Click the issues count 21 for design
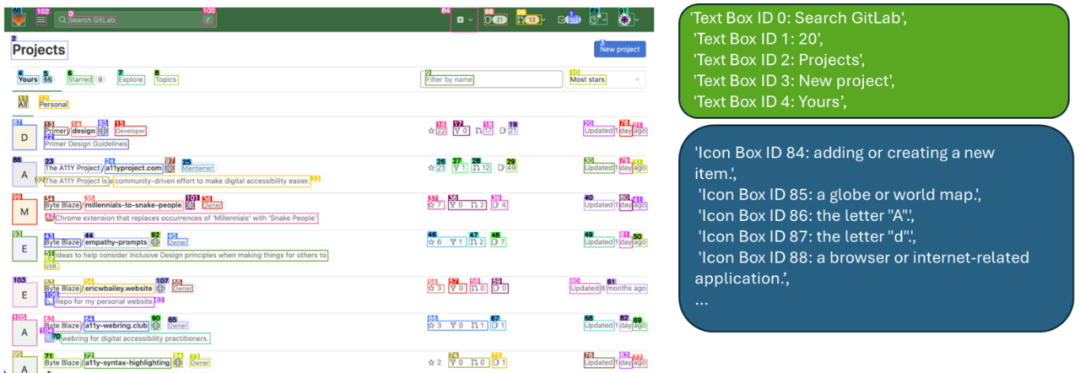The height and width of the screenshot is (373, 1080). [508, 130]
